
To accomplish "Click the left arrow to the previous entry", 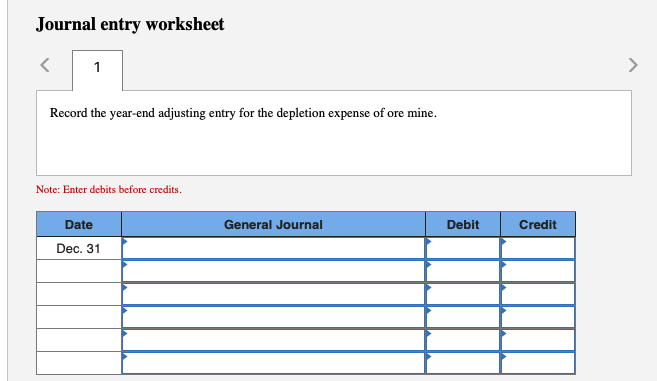I will coord(45,65).
